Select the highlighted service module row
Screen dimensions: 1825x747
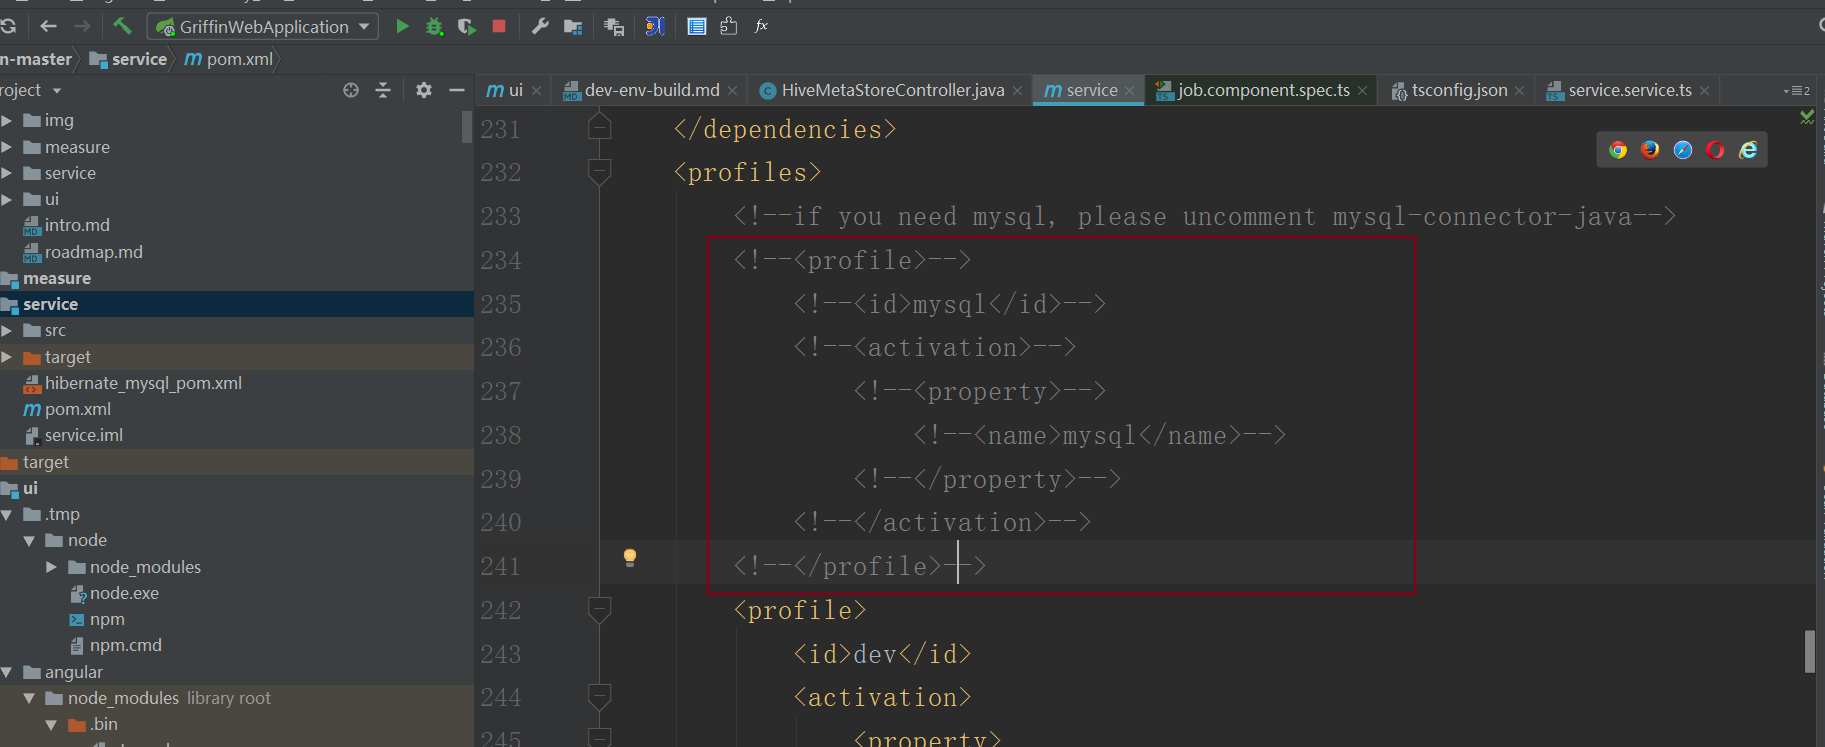(x=237, y=304)
